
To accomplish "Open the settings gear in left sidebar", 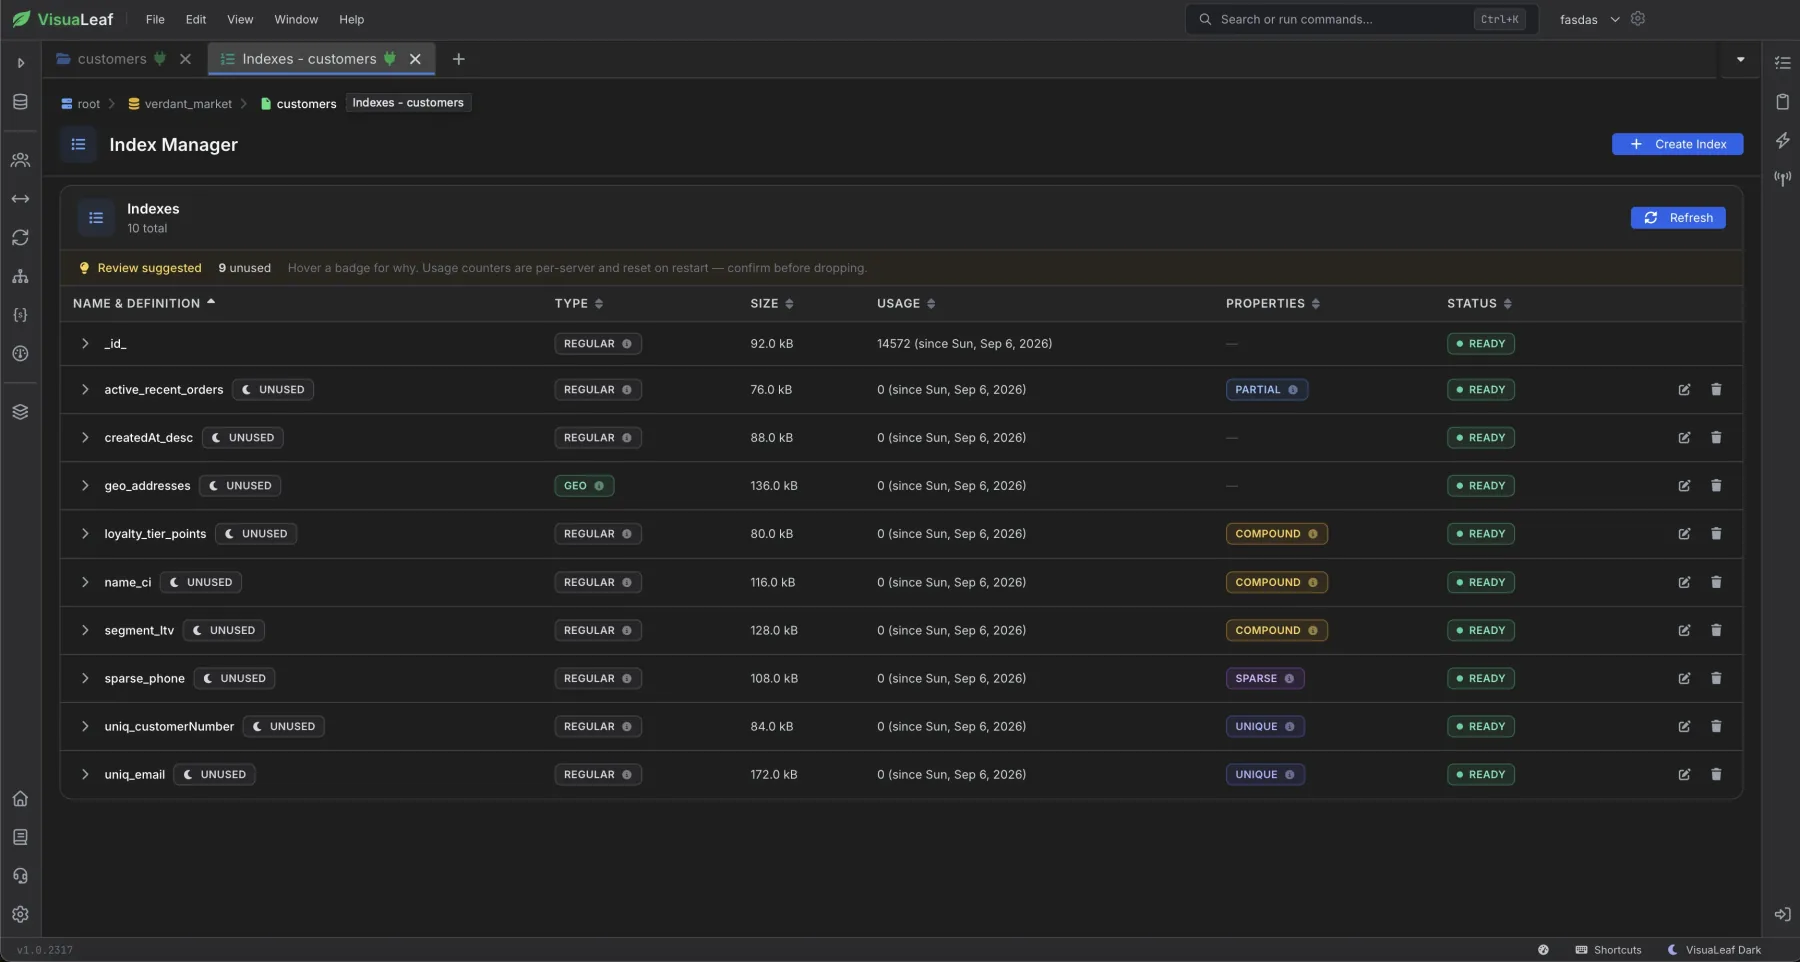I will pos(20,914).
